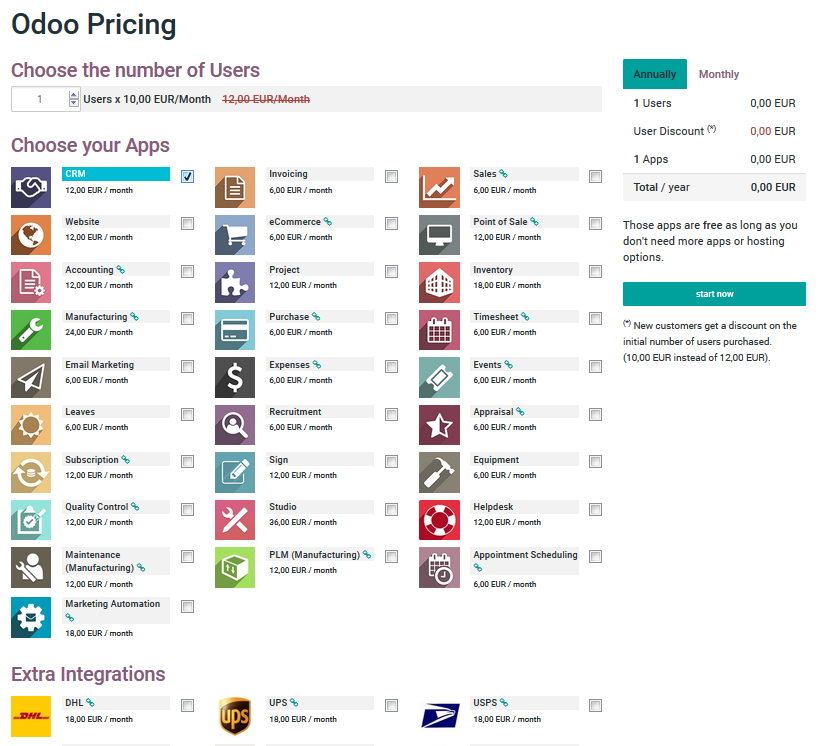The image size is (818, 746).
Task: Click the Sales chart icon
Action: tap(439, 187)
